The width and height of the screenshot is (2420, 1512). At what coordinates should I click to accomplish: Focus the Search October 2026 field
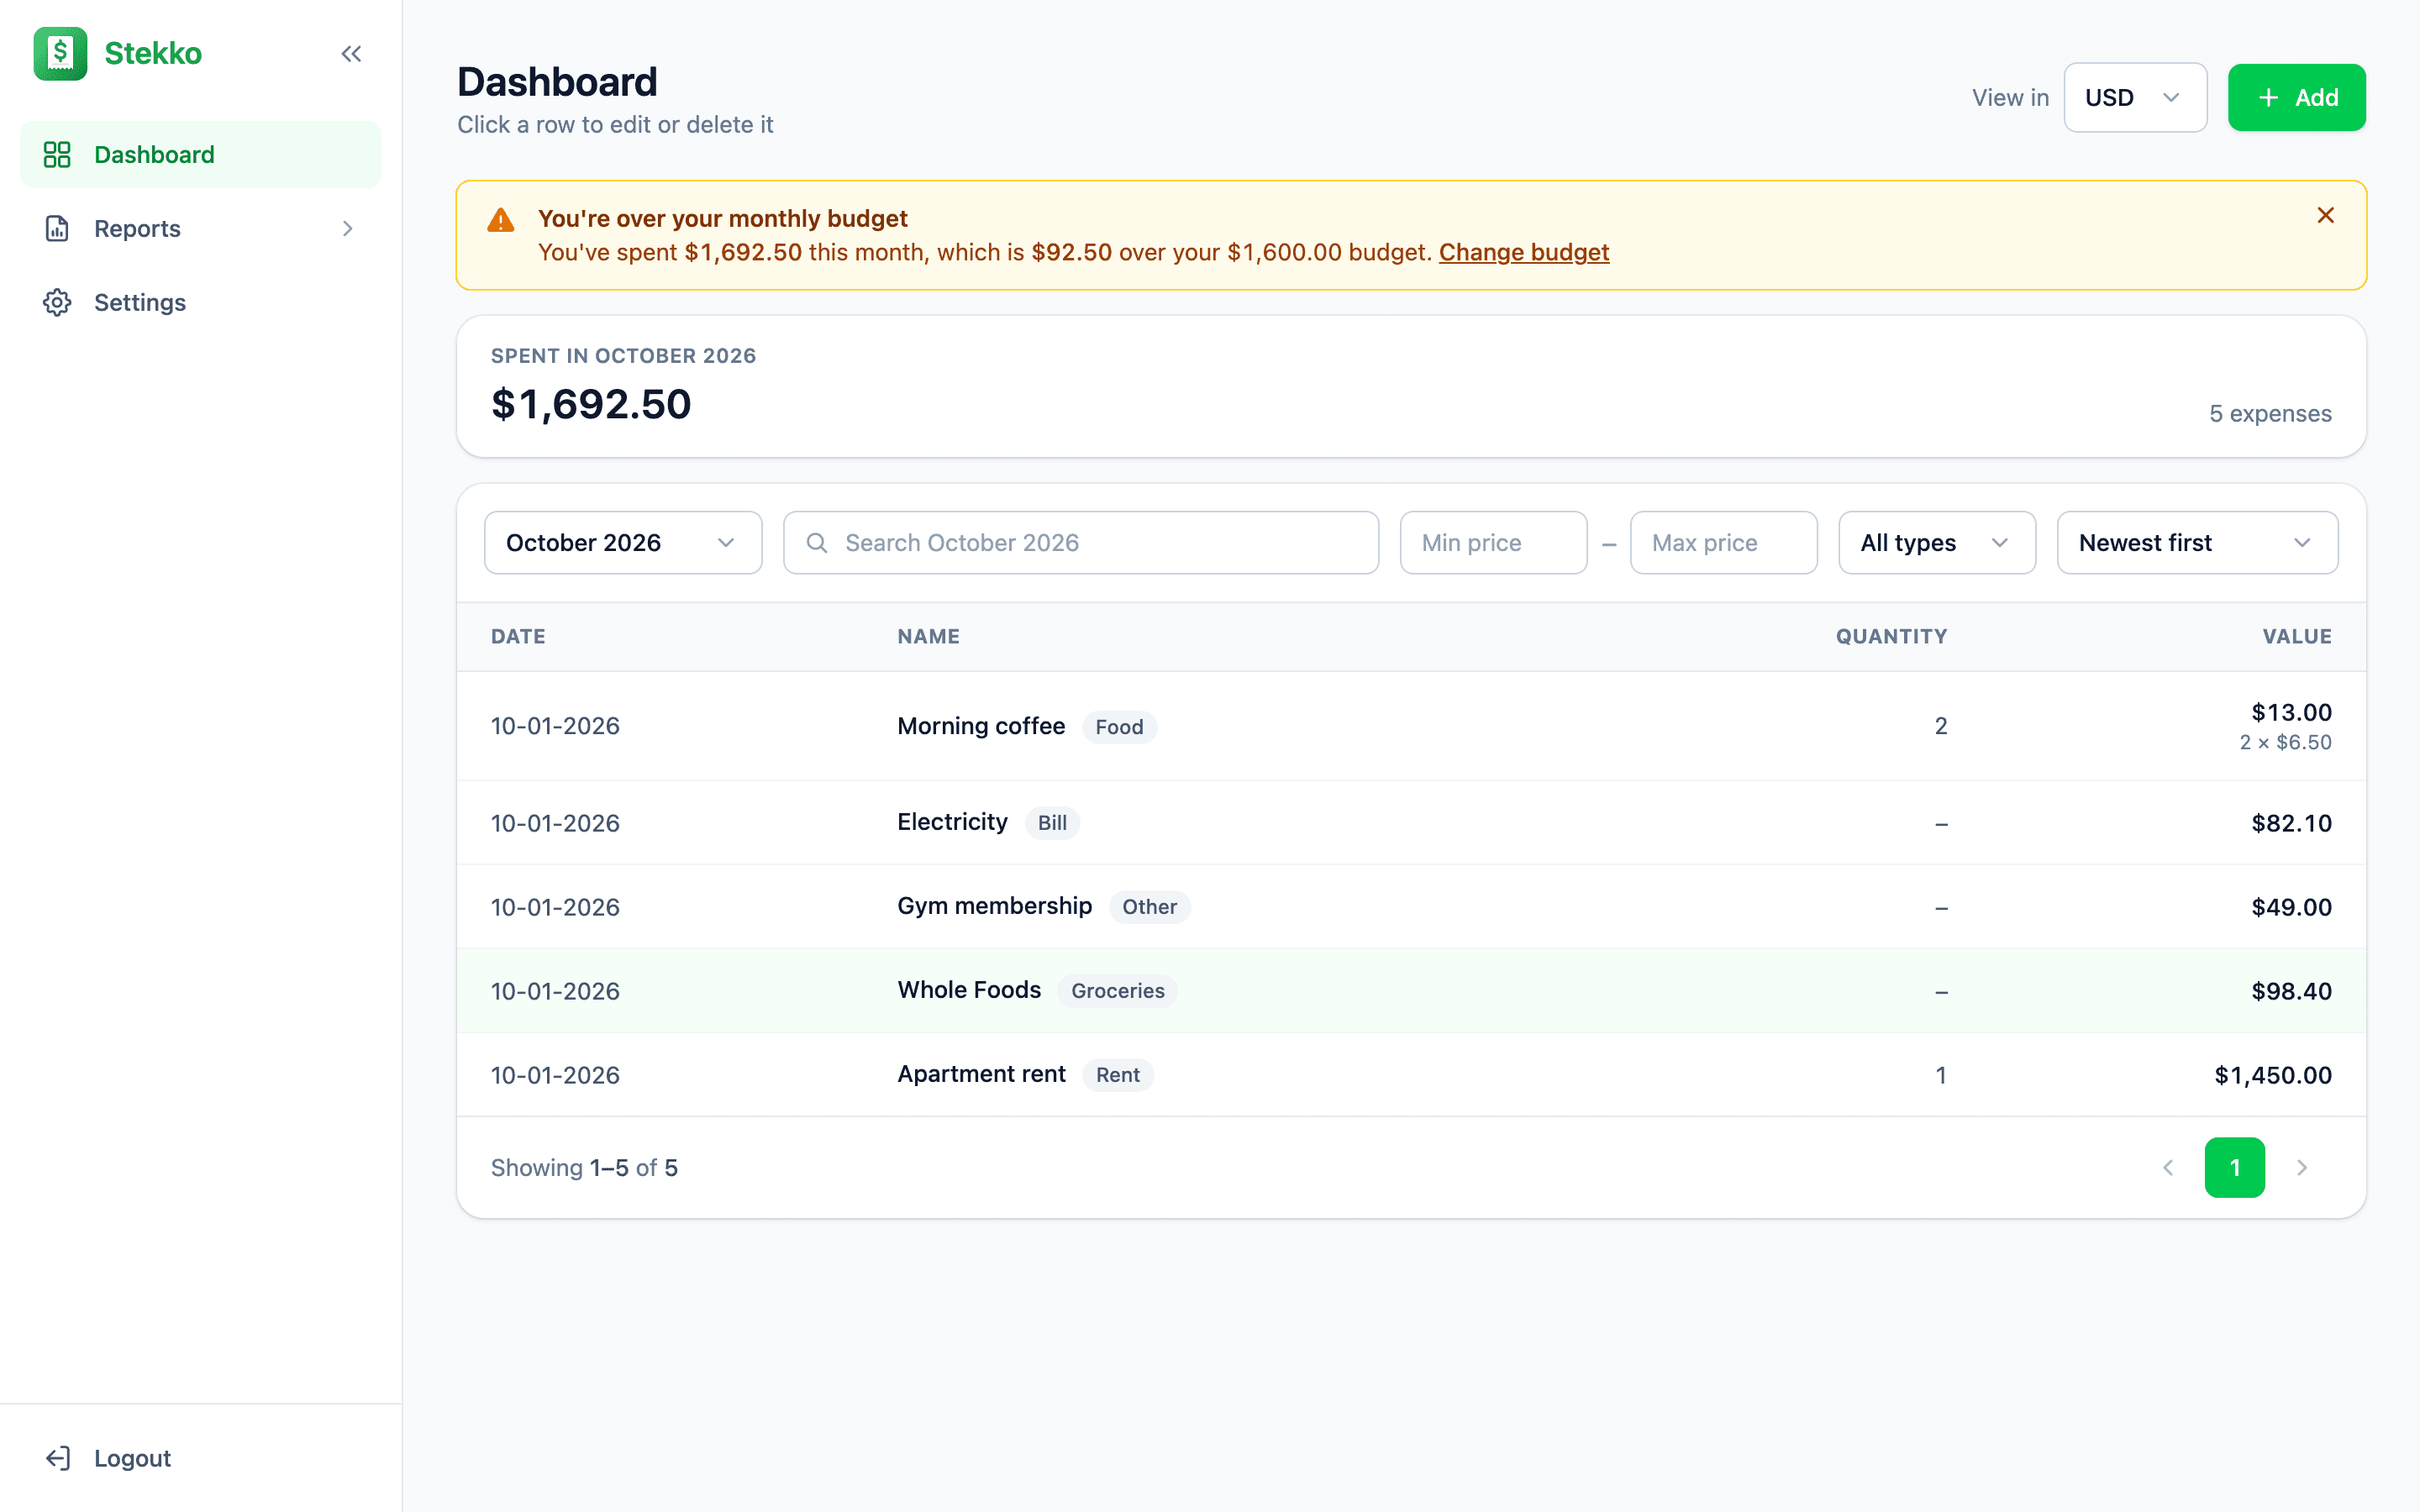coord(1081,543)
